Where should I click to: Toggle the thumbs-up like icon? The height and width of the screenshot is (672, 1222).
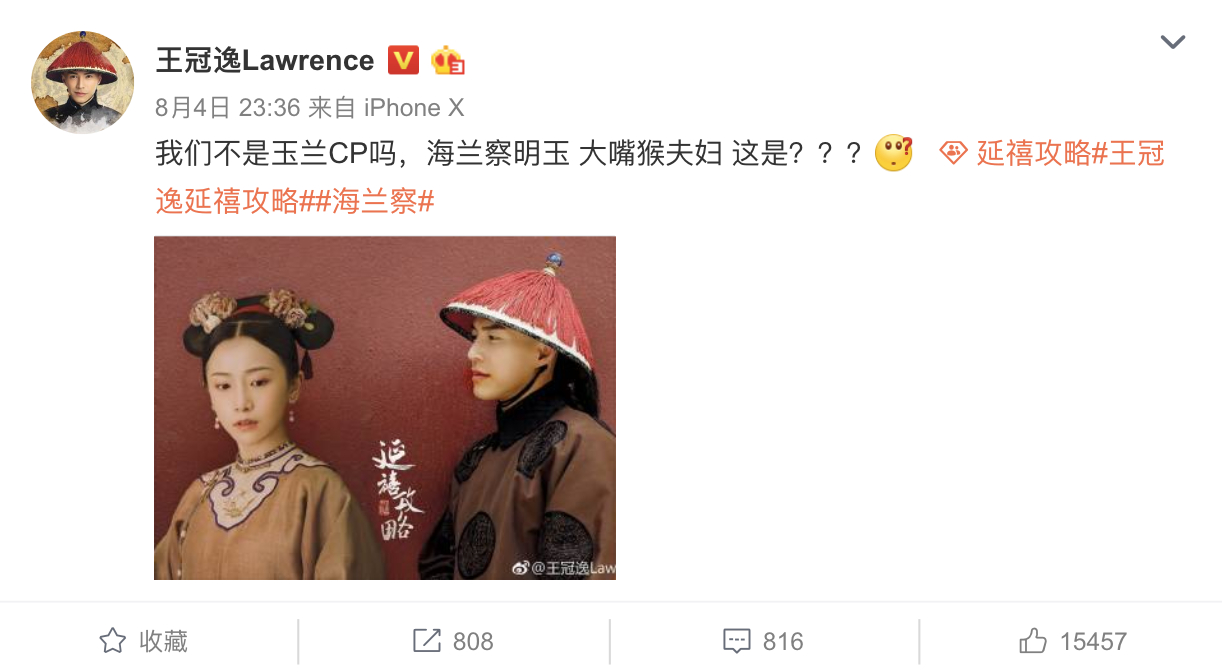point(1033,640)
